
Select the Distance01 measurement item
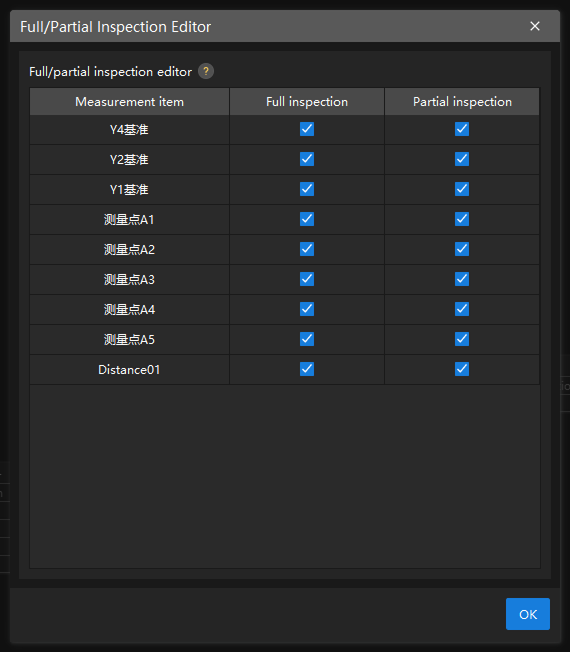pos(129,370)
